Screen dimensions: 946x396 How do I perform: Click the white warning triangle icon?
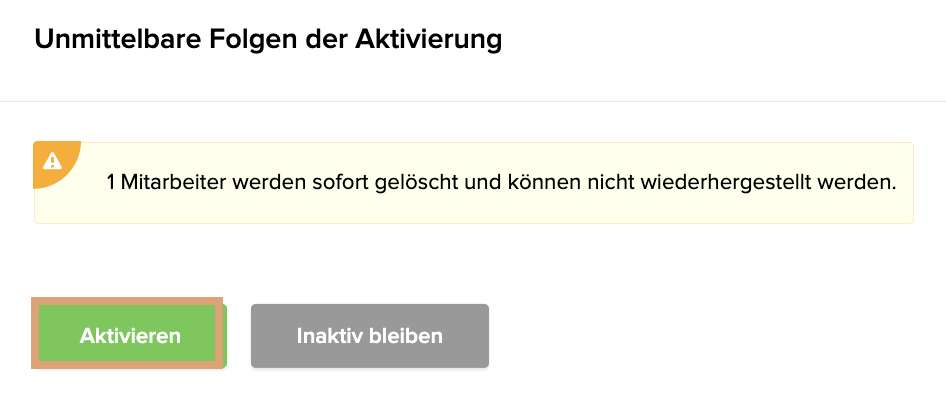tap(52, 161)
